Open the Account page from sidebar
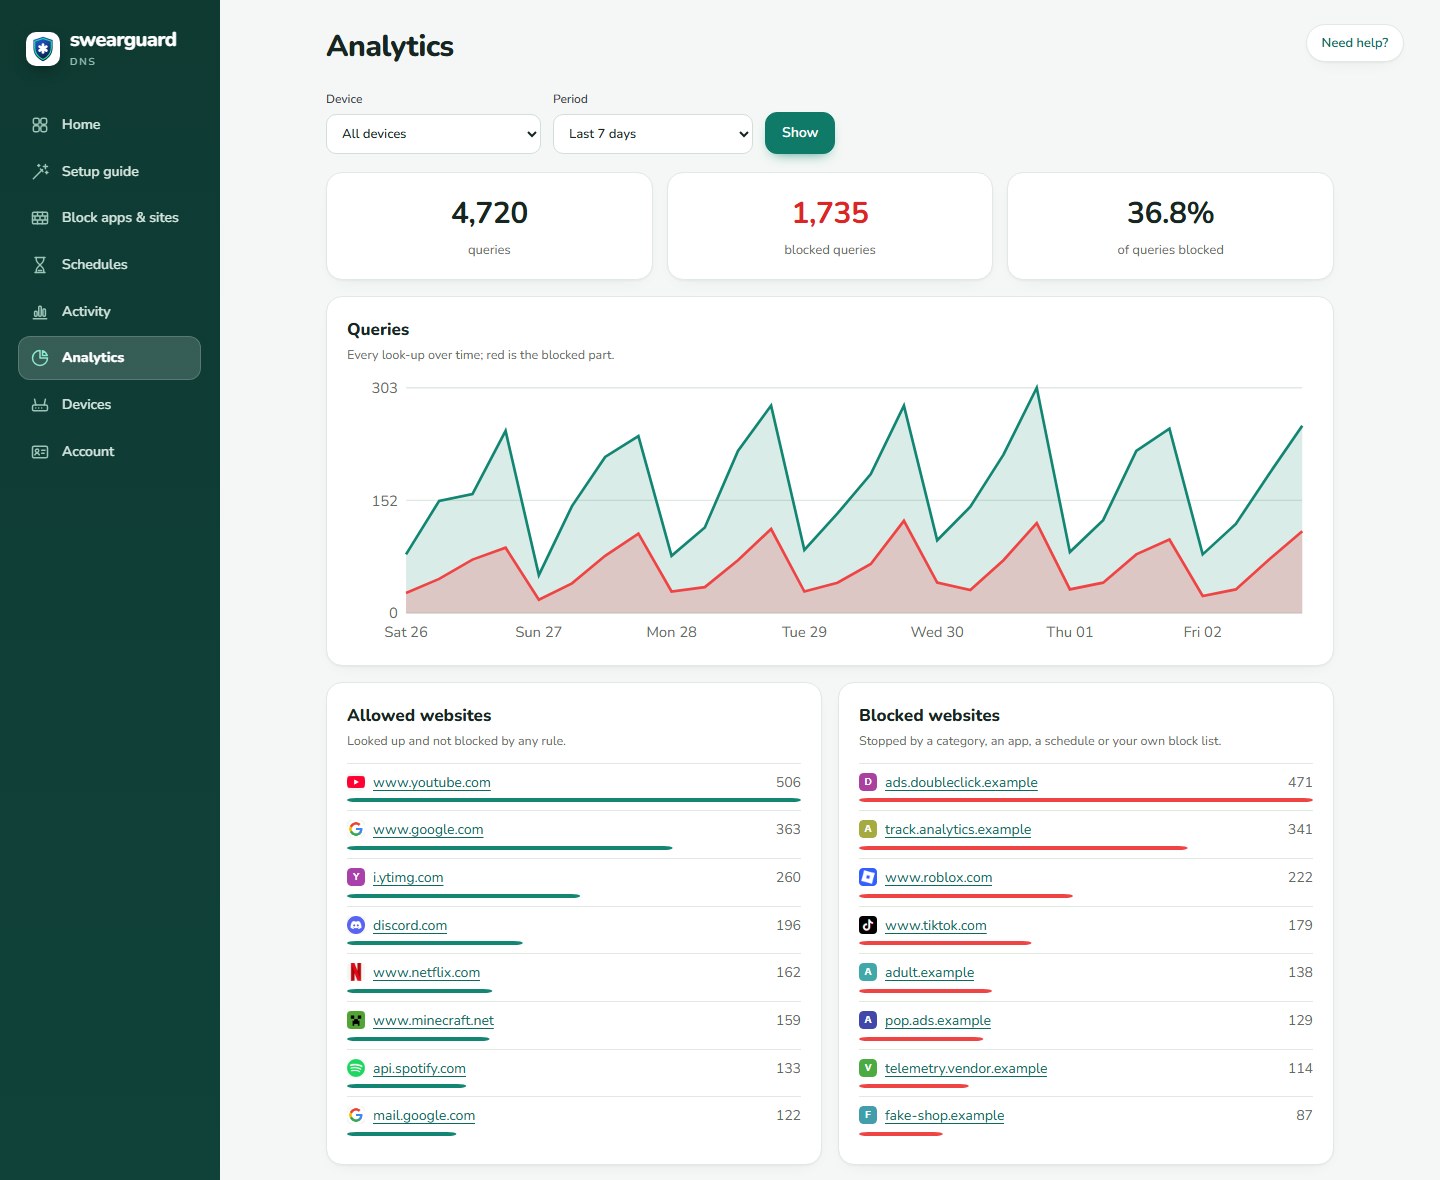1440x1180 pixels. click(109, 452)
